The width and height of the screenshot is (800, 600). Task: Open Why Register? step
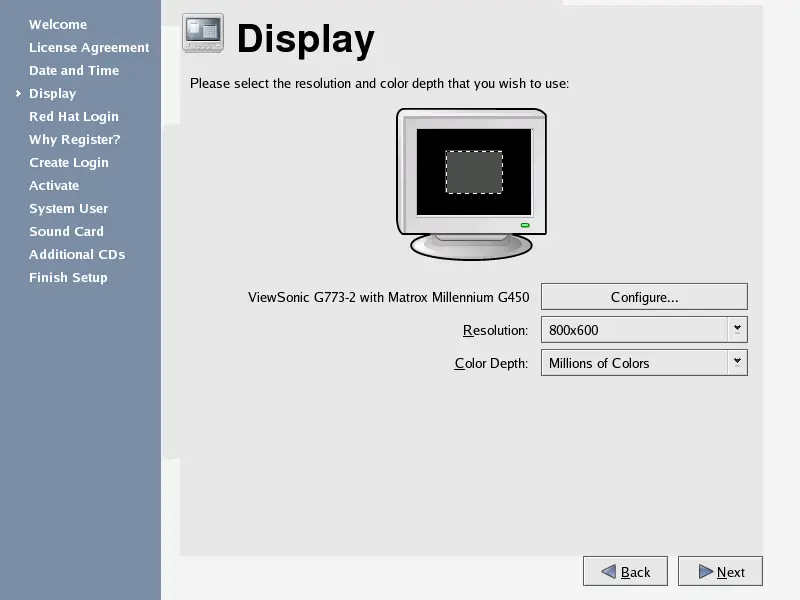74,140
